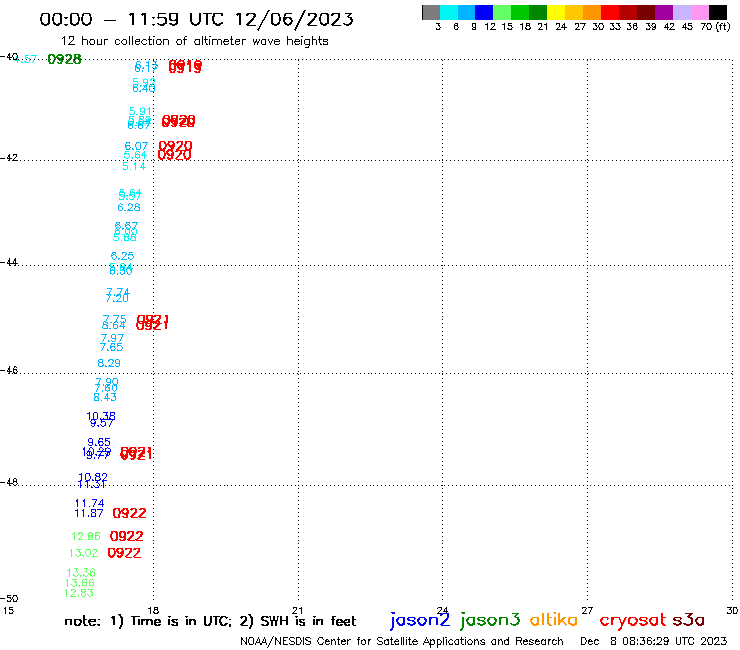
Task: Select the '-46' latitude axis label
Action: coord(9,370)
